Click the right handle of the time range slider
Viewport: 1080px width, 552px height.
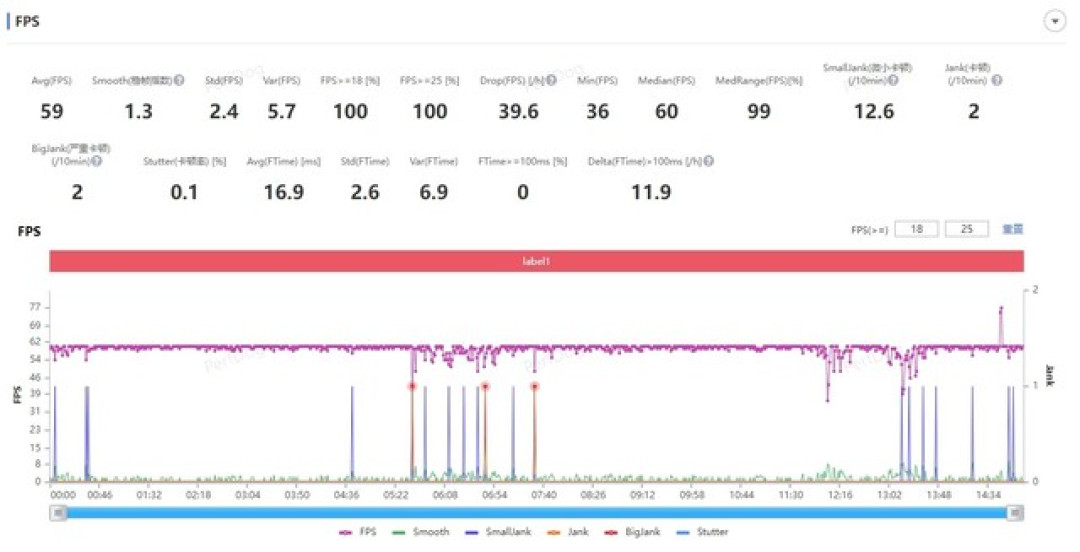(x=1015, y=513)
